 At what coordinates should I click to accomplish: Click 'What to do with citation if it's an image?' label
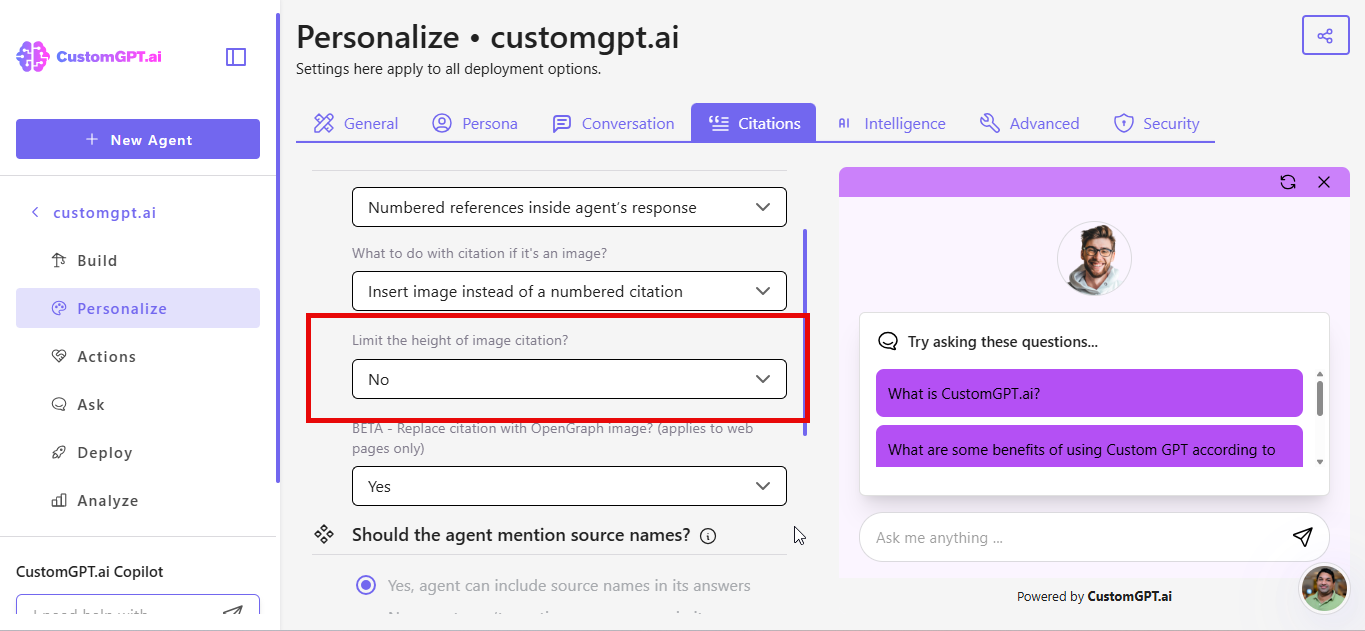coord(479,253)
